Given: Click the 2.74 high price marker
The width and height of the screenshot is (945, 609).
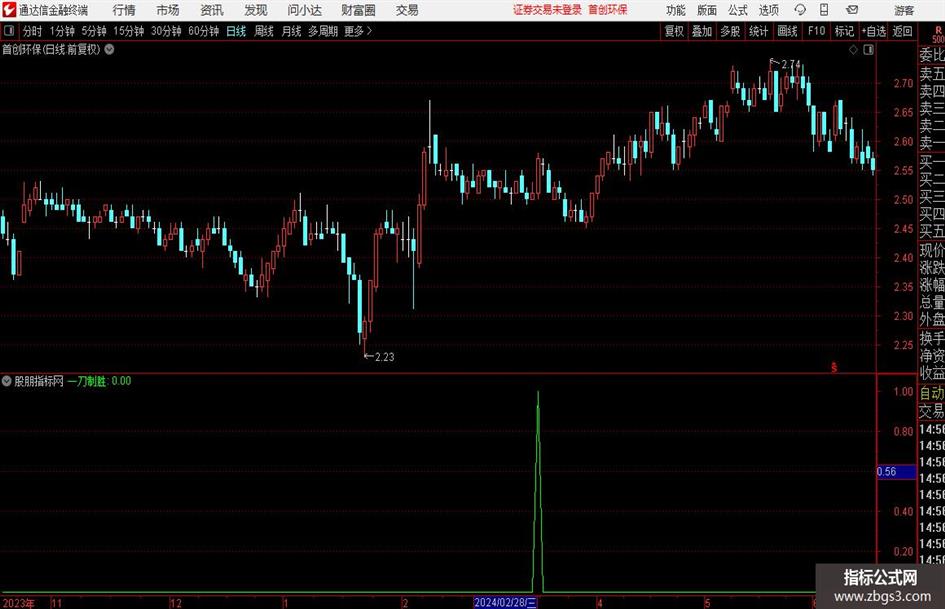Looking at the screenshot, I should [791, 65].
